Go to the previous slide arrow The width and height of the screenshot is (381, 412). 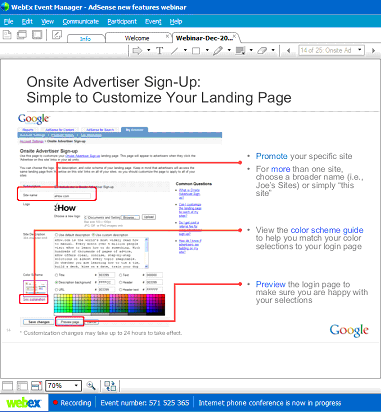point(288,50)
